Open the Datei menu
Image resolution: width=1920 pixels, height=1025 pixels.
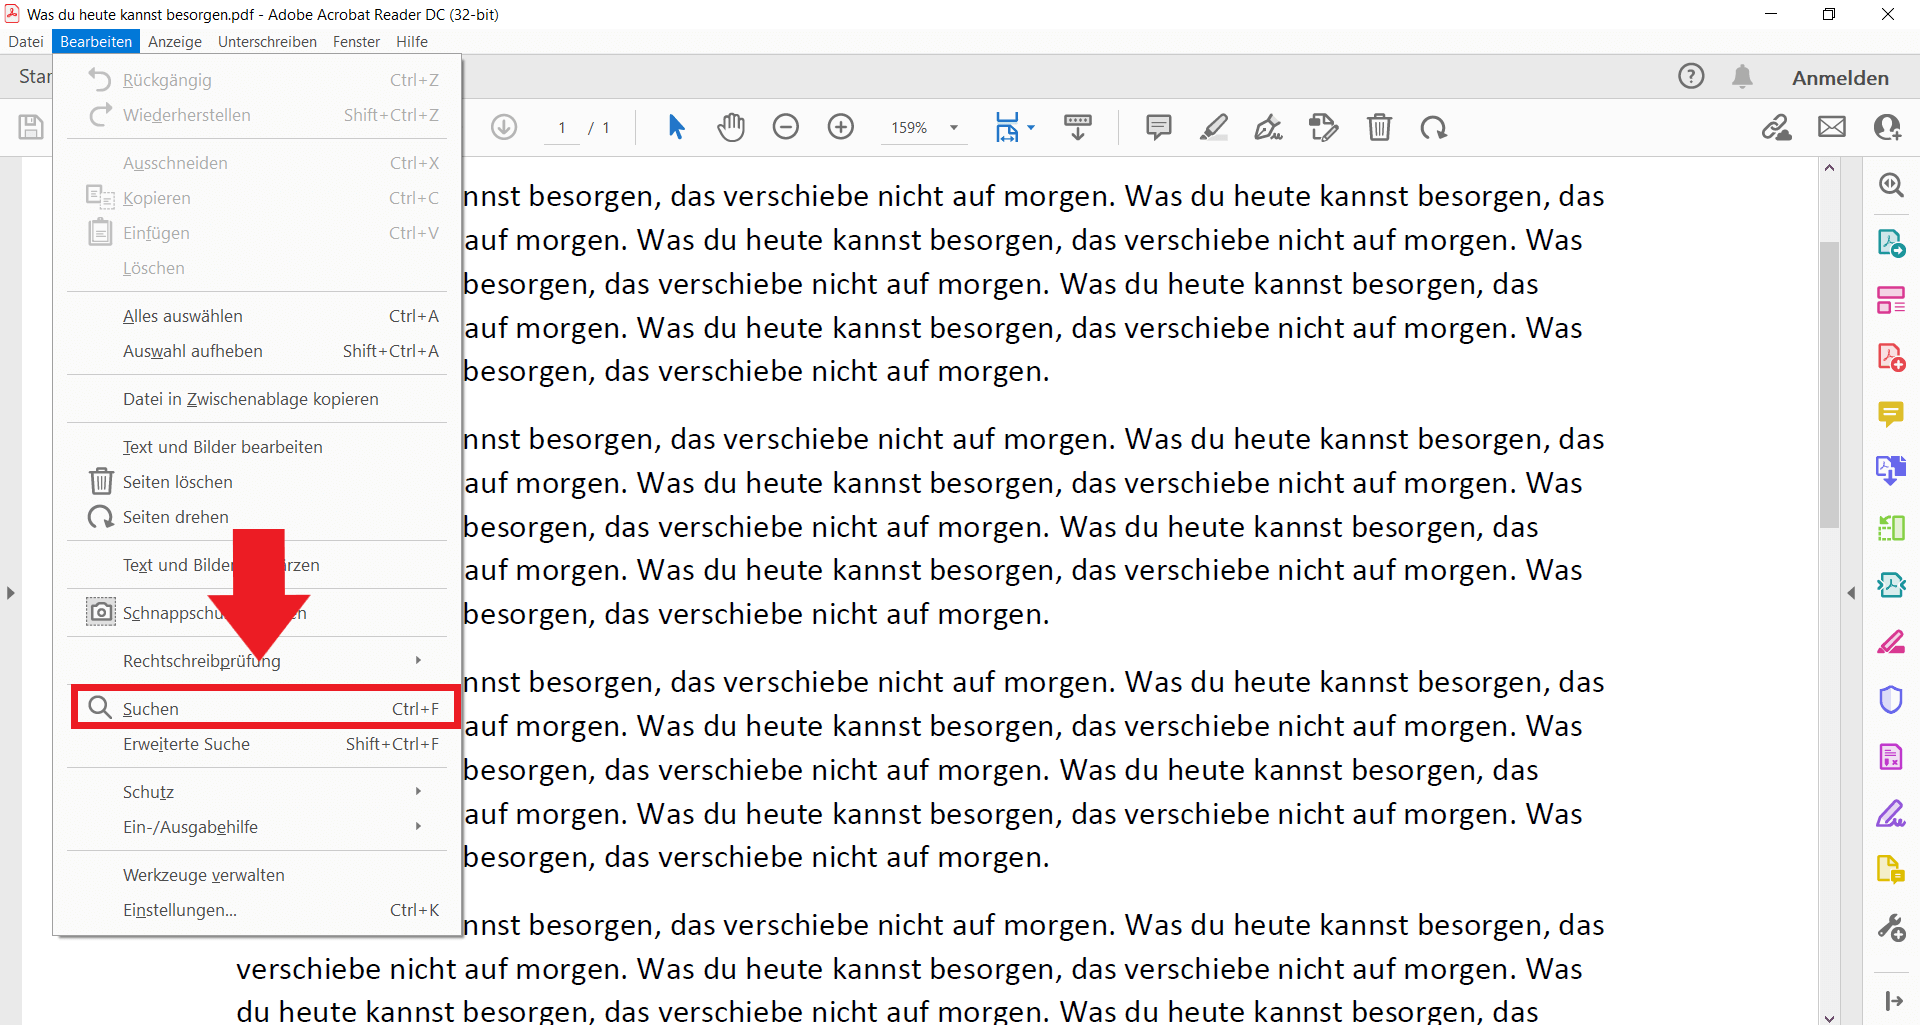[26, 41]
